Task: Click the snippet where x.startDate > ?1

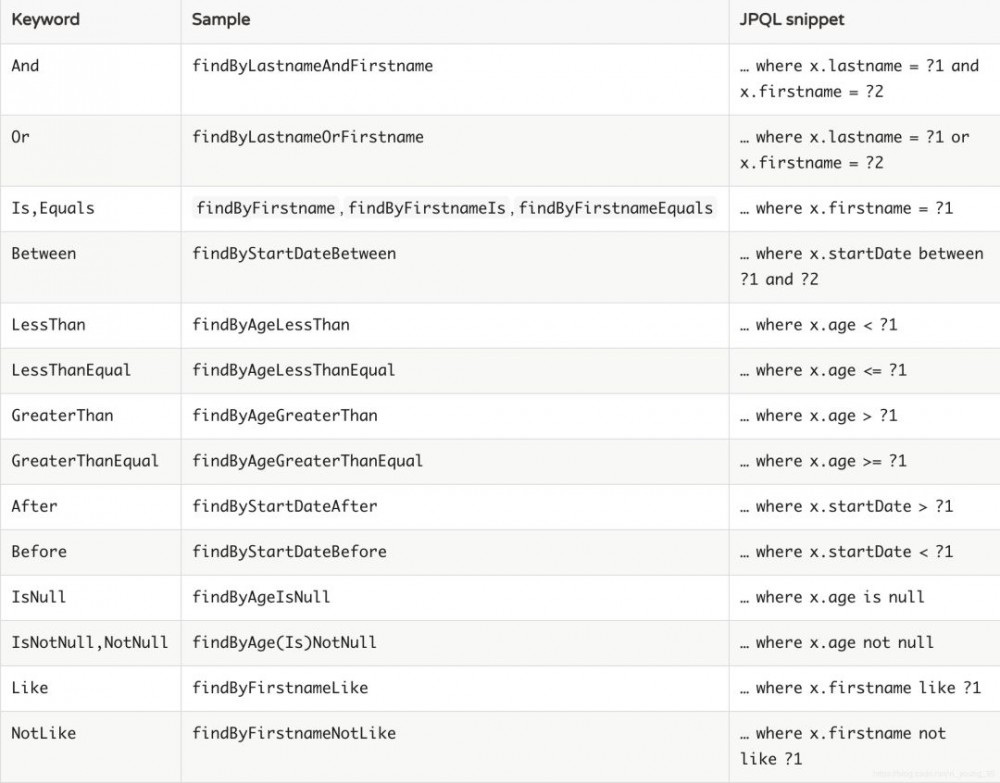Action: pyautogui.click(x=847, y=506)
